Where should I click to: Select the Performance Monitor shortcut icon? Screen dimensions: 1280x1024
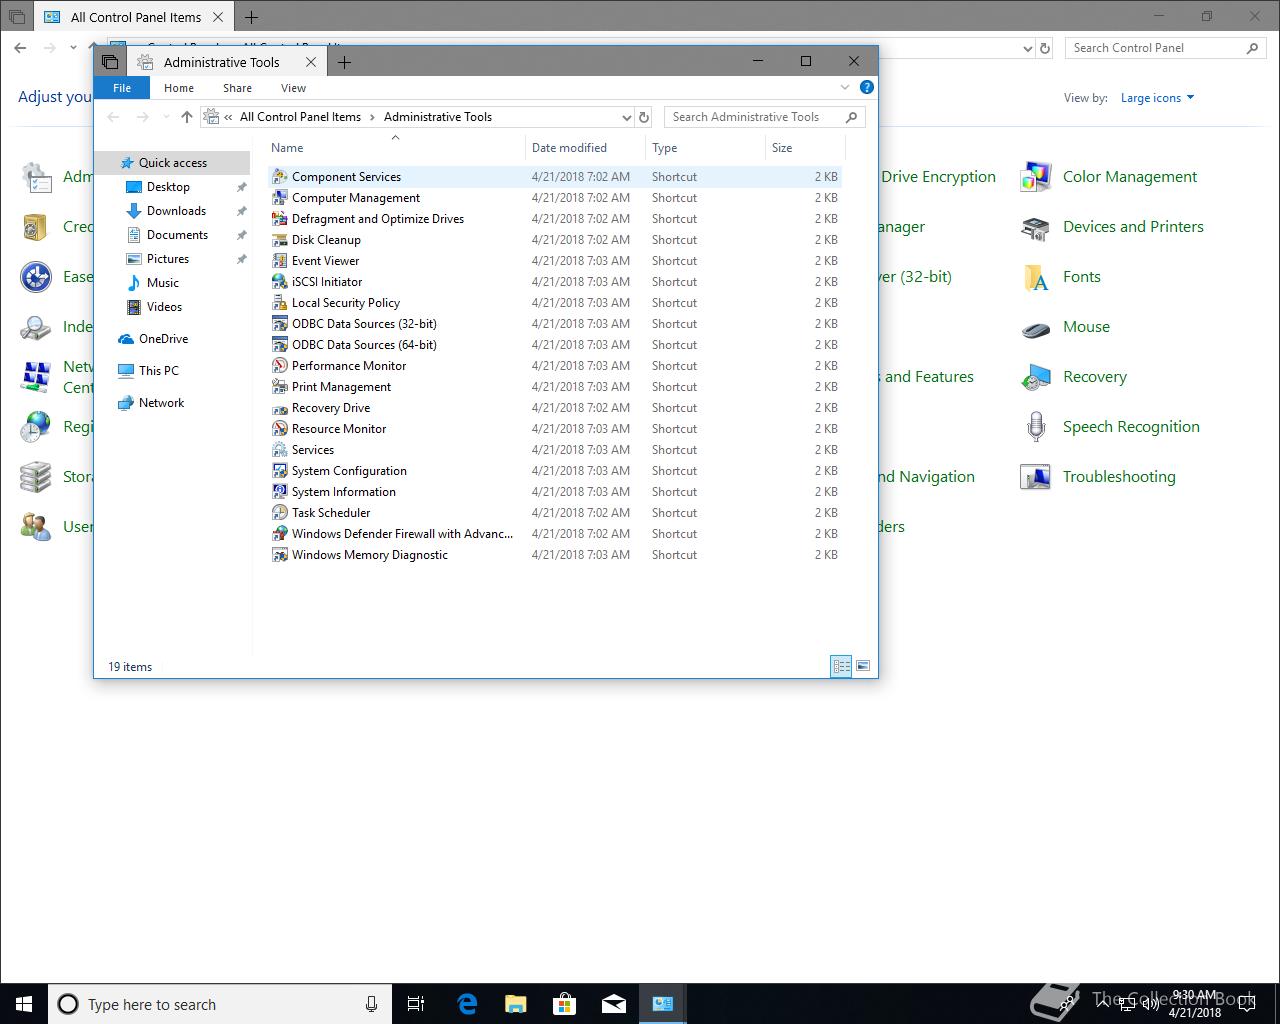[x=280, y=366]
